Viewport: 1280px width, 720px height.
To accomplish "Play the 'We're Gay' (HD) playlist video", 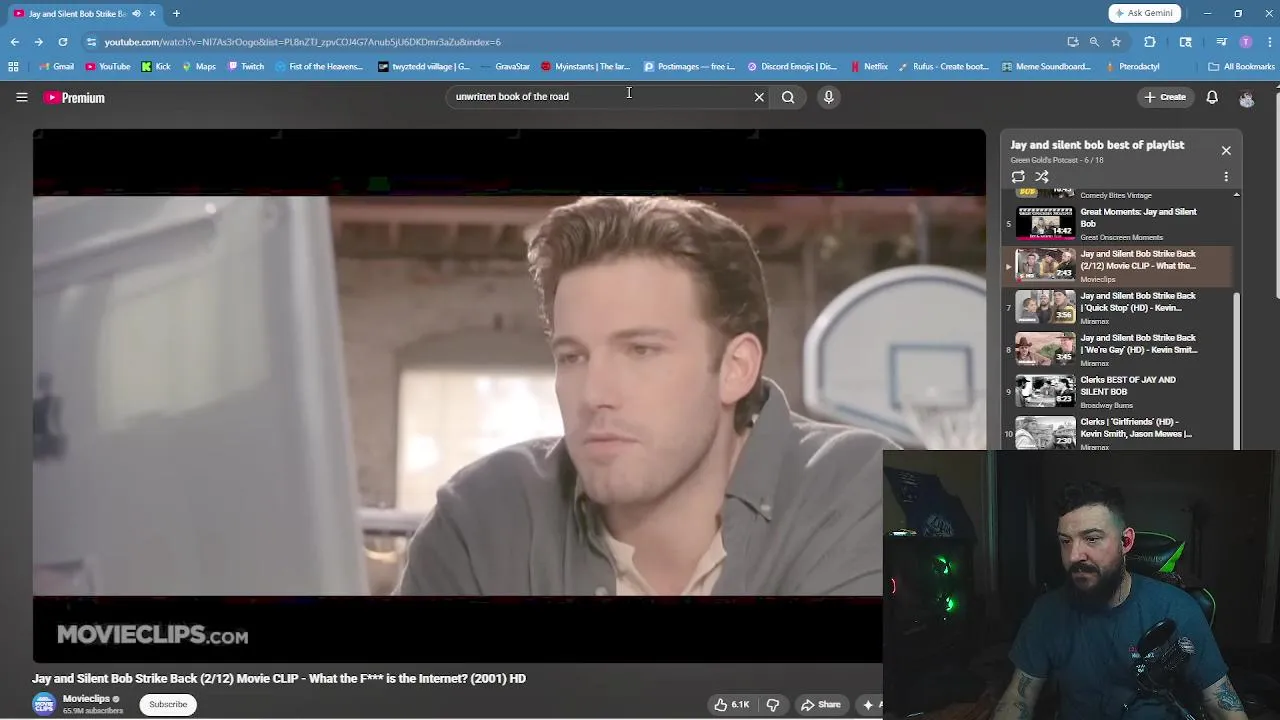I will click(x=1118, y=349).
